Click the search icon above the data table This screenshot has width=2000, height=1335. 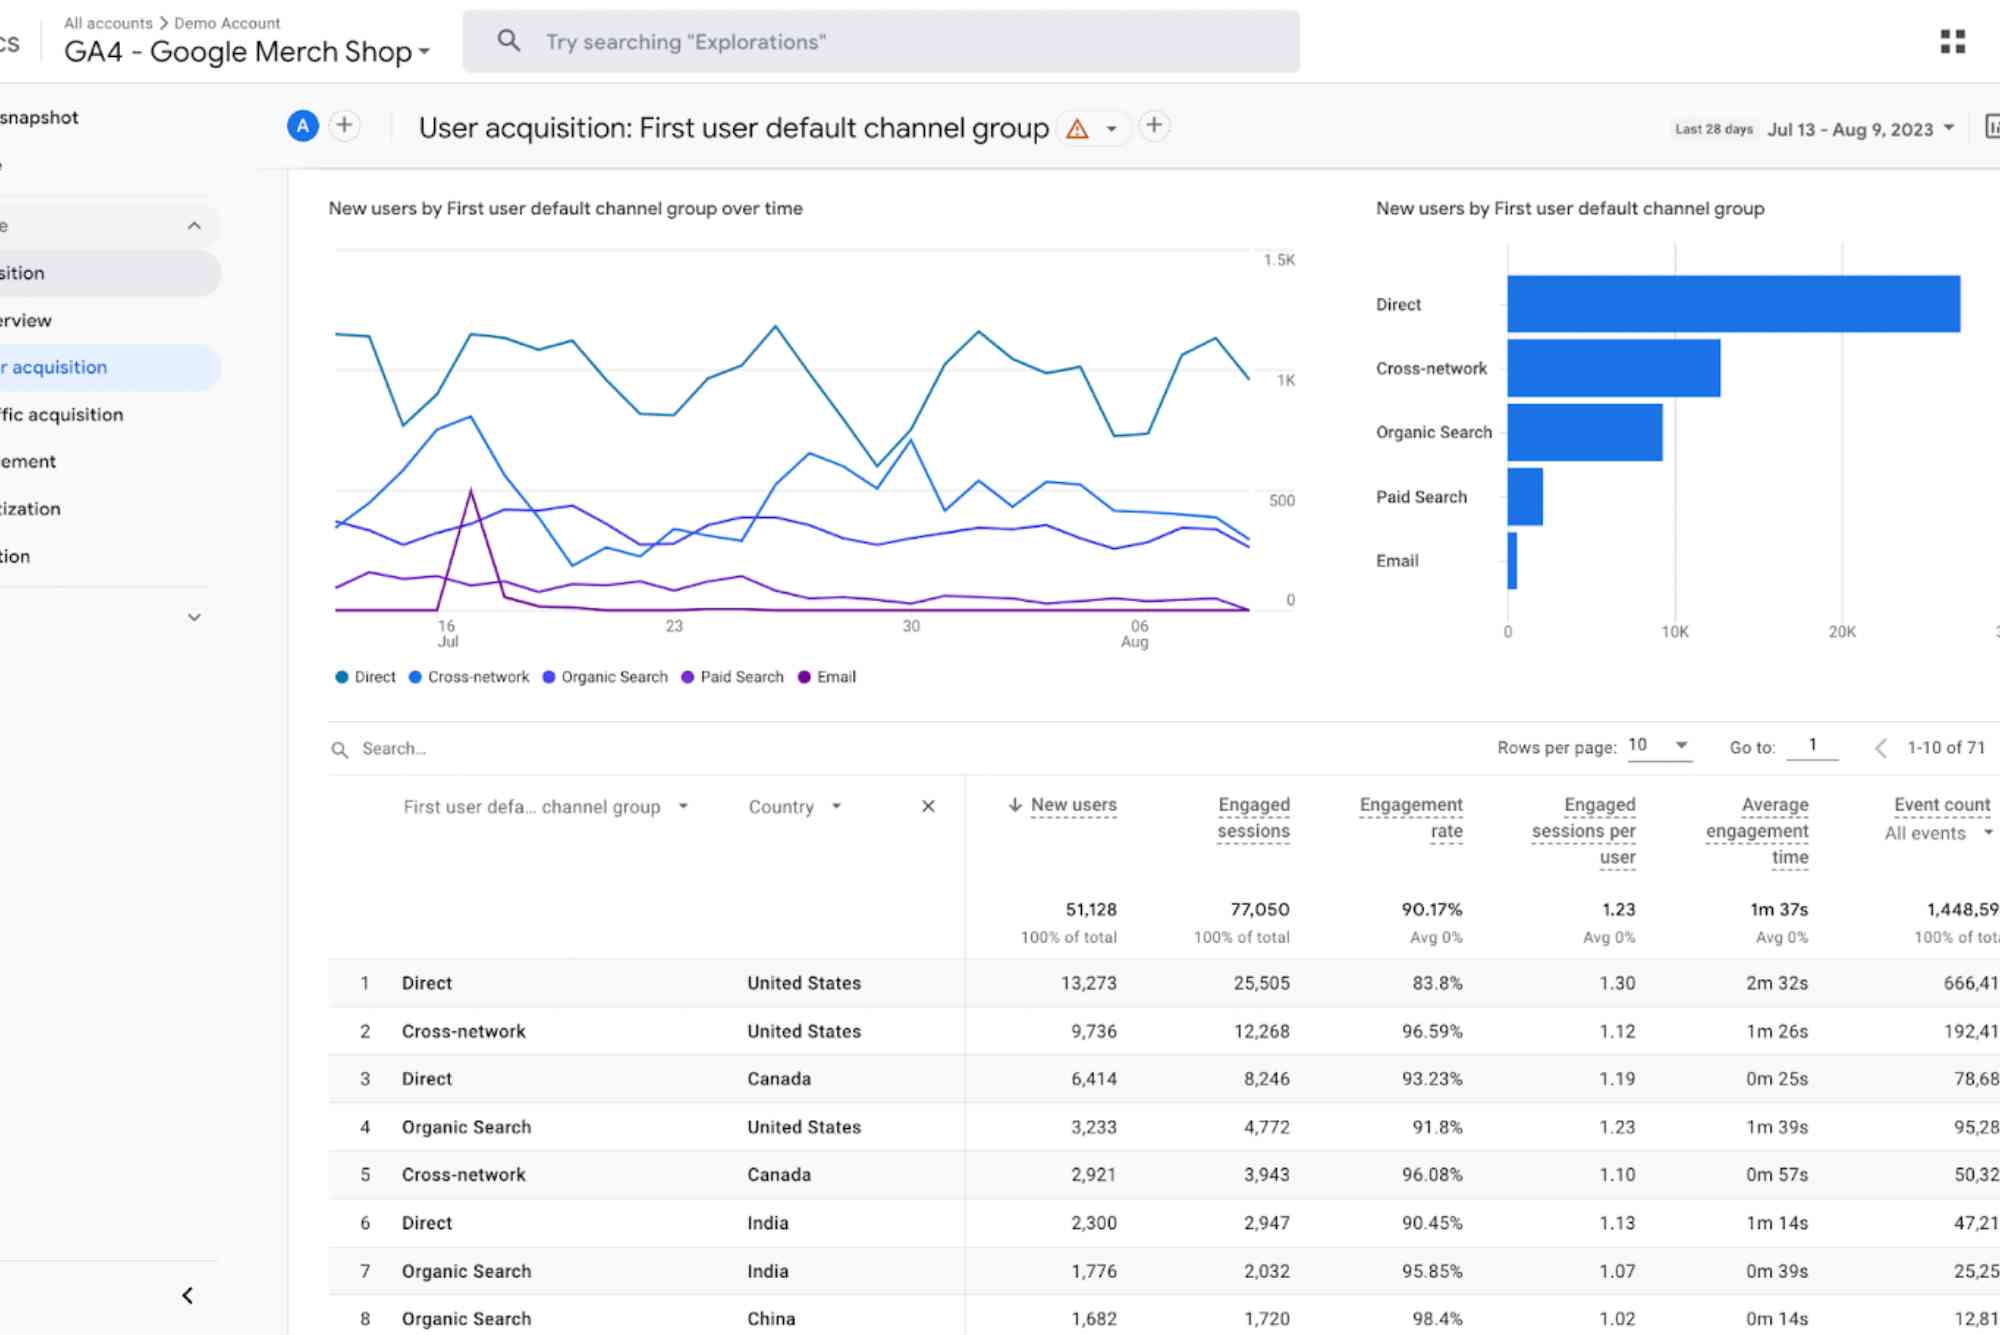pos(340,749)
